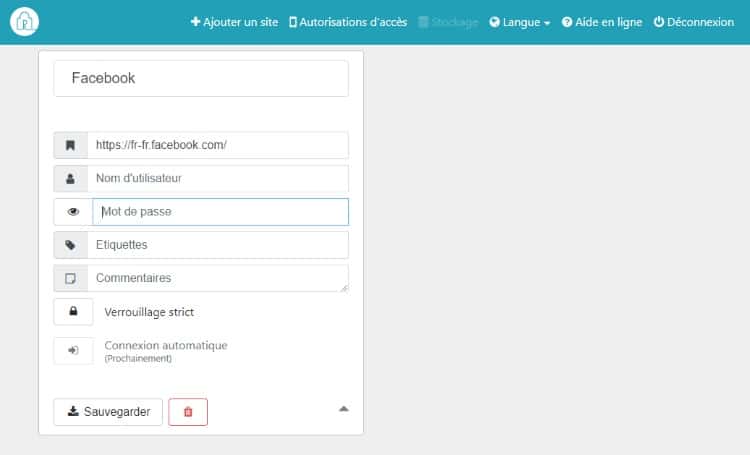The width and height of the screenshot is (750, 455).
Task: Open Aide en ligne
Action: point(602,22)
